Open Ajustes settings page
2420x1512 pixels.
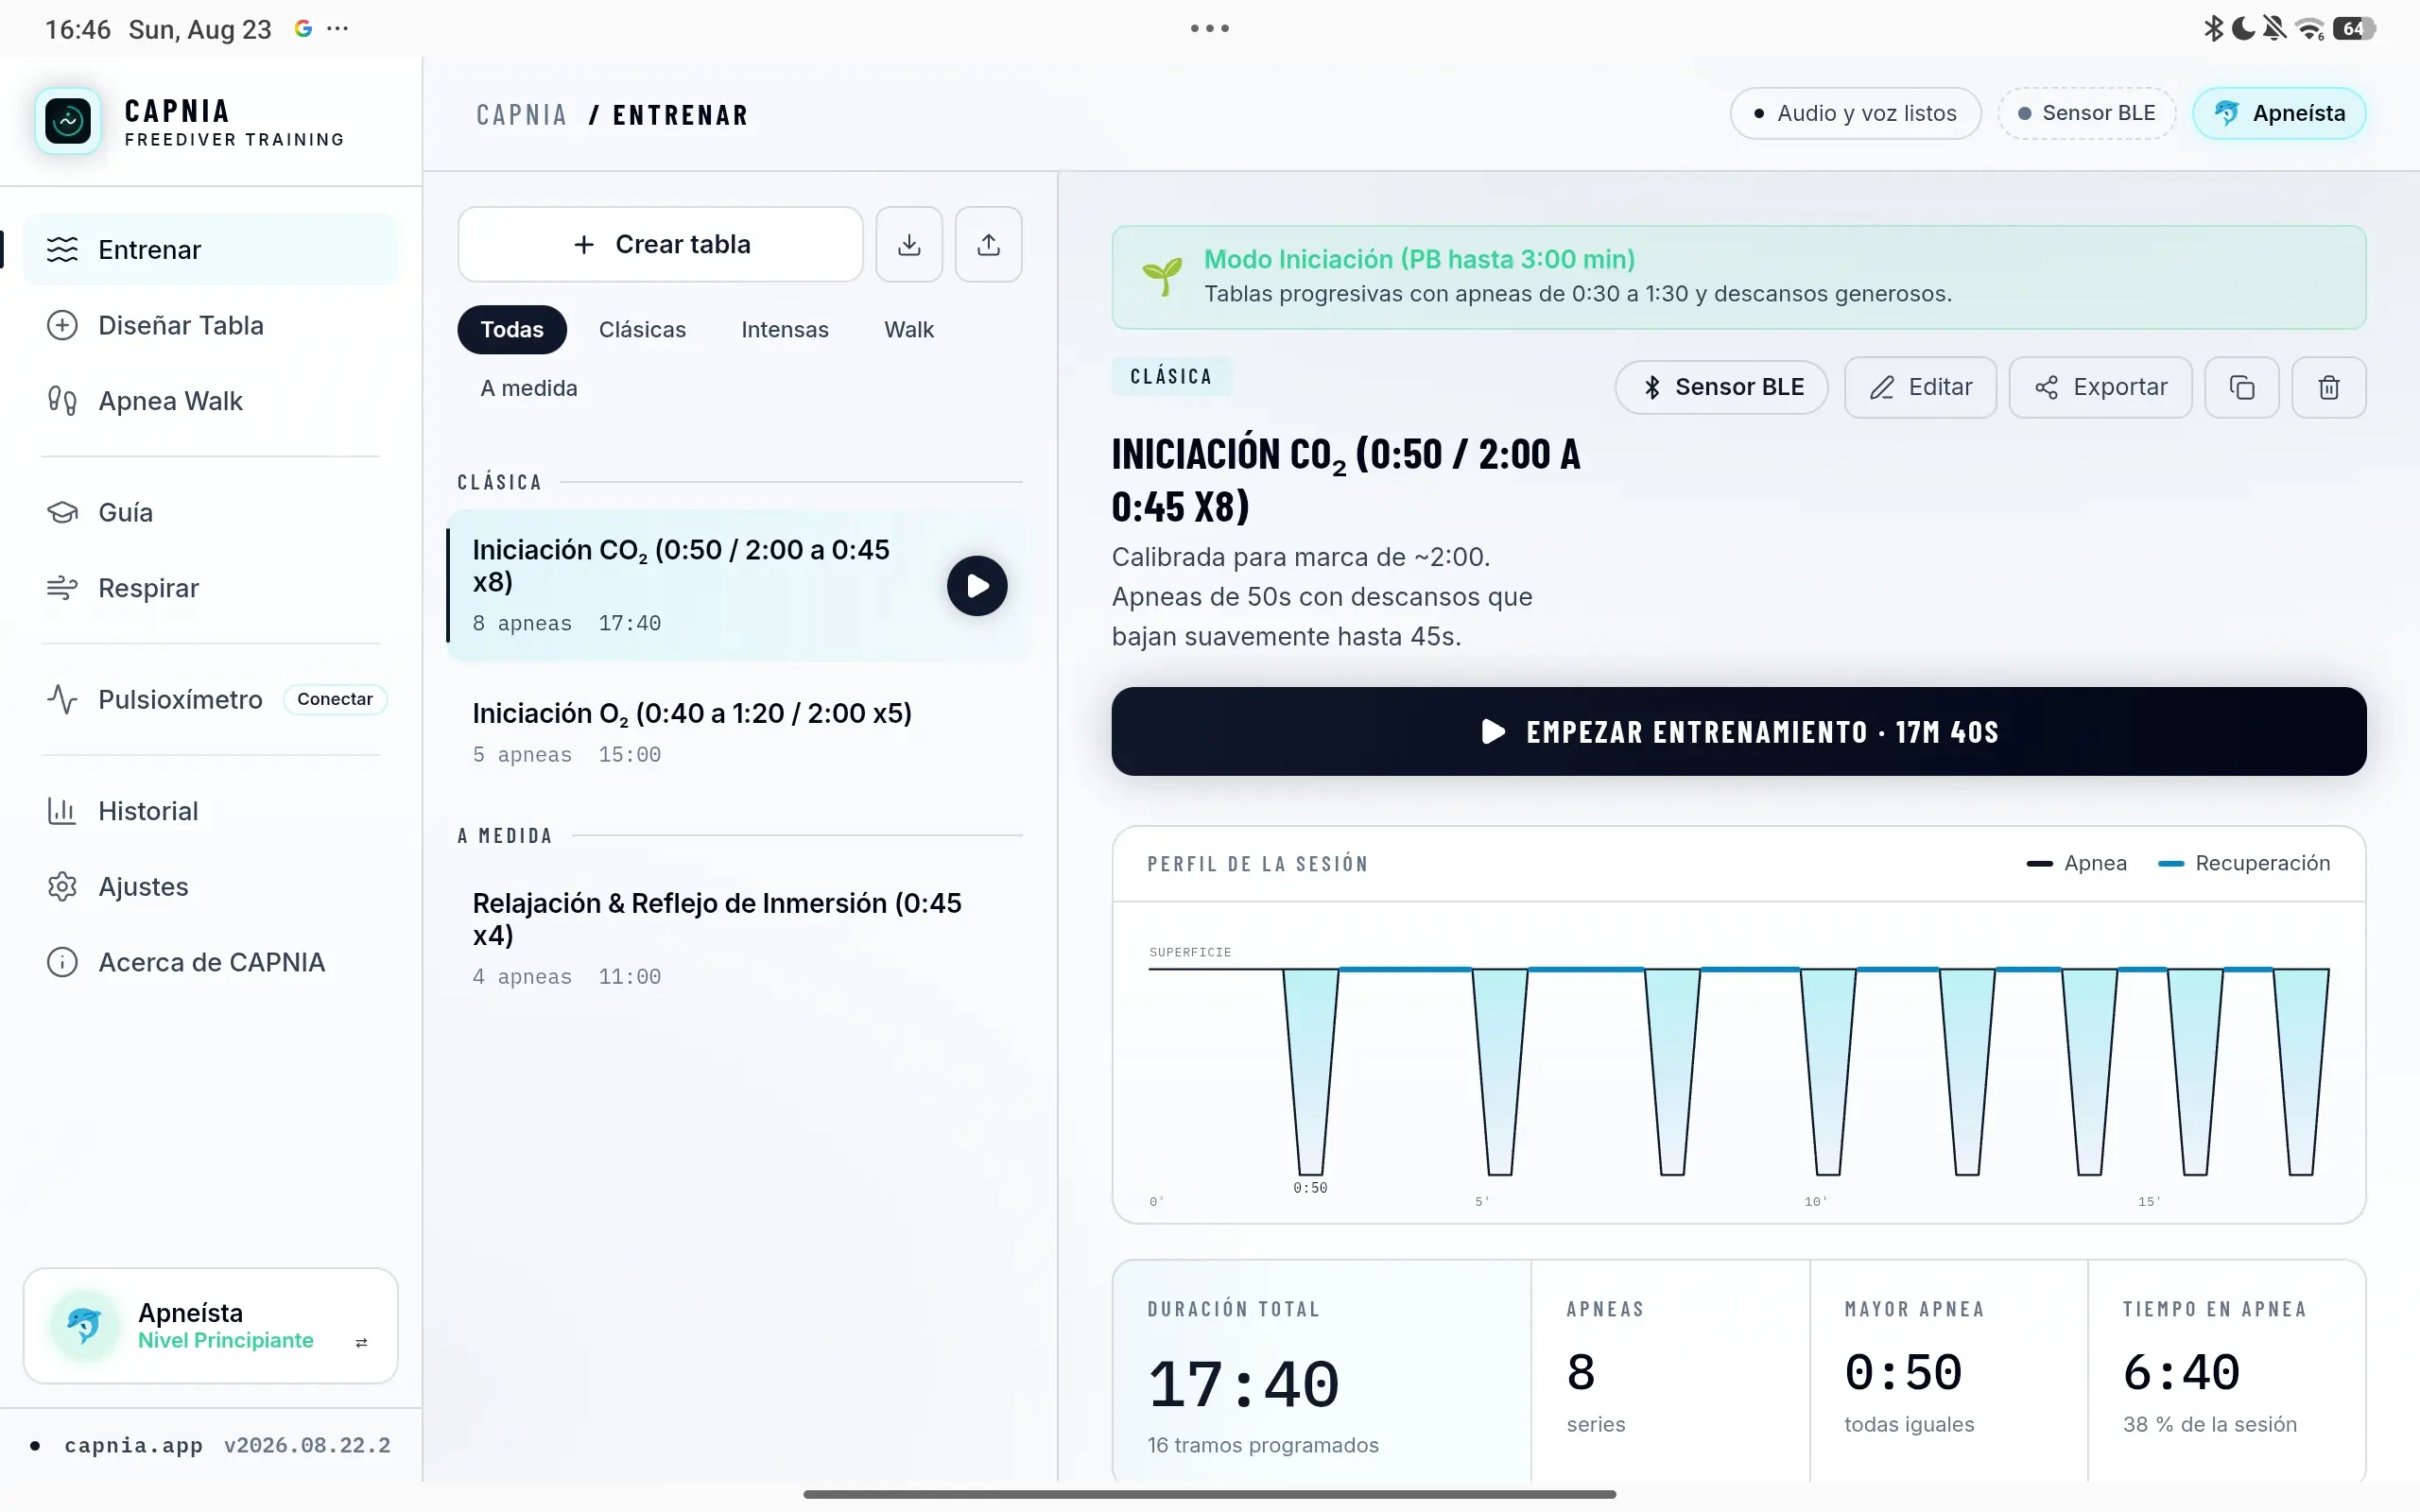(x=210, y=887)
